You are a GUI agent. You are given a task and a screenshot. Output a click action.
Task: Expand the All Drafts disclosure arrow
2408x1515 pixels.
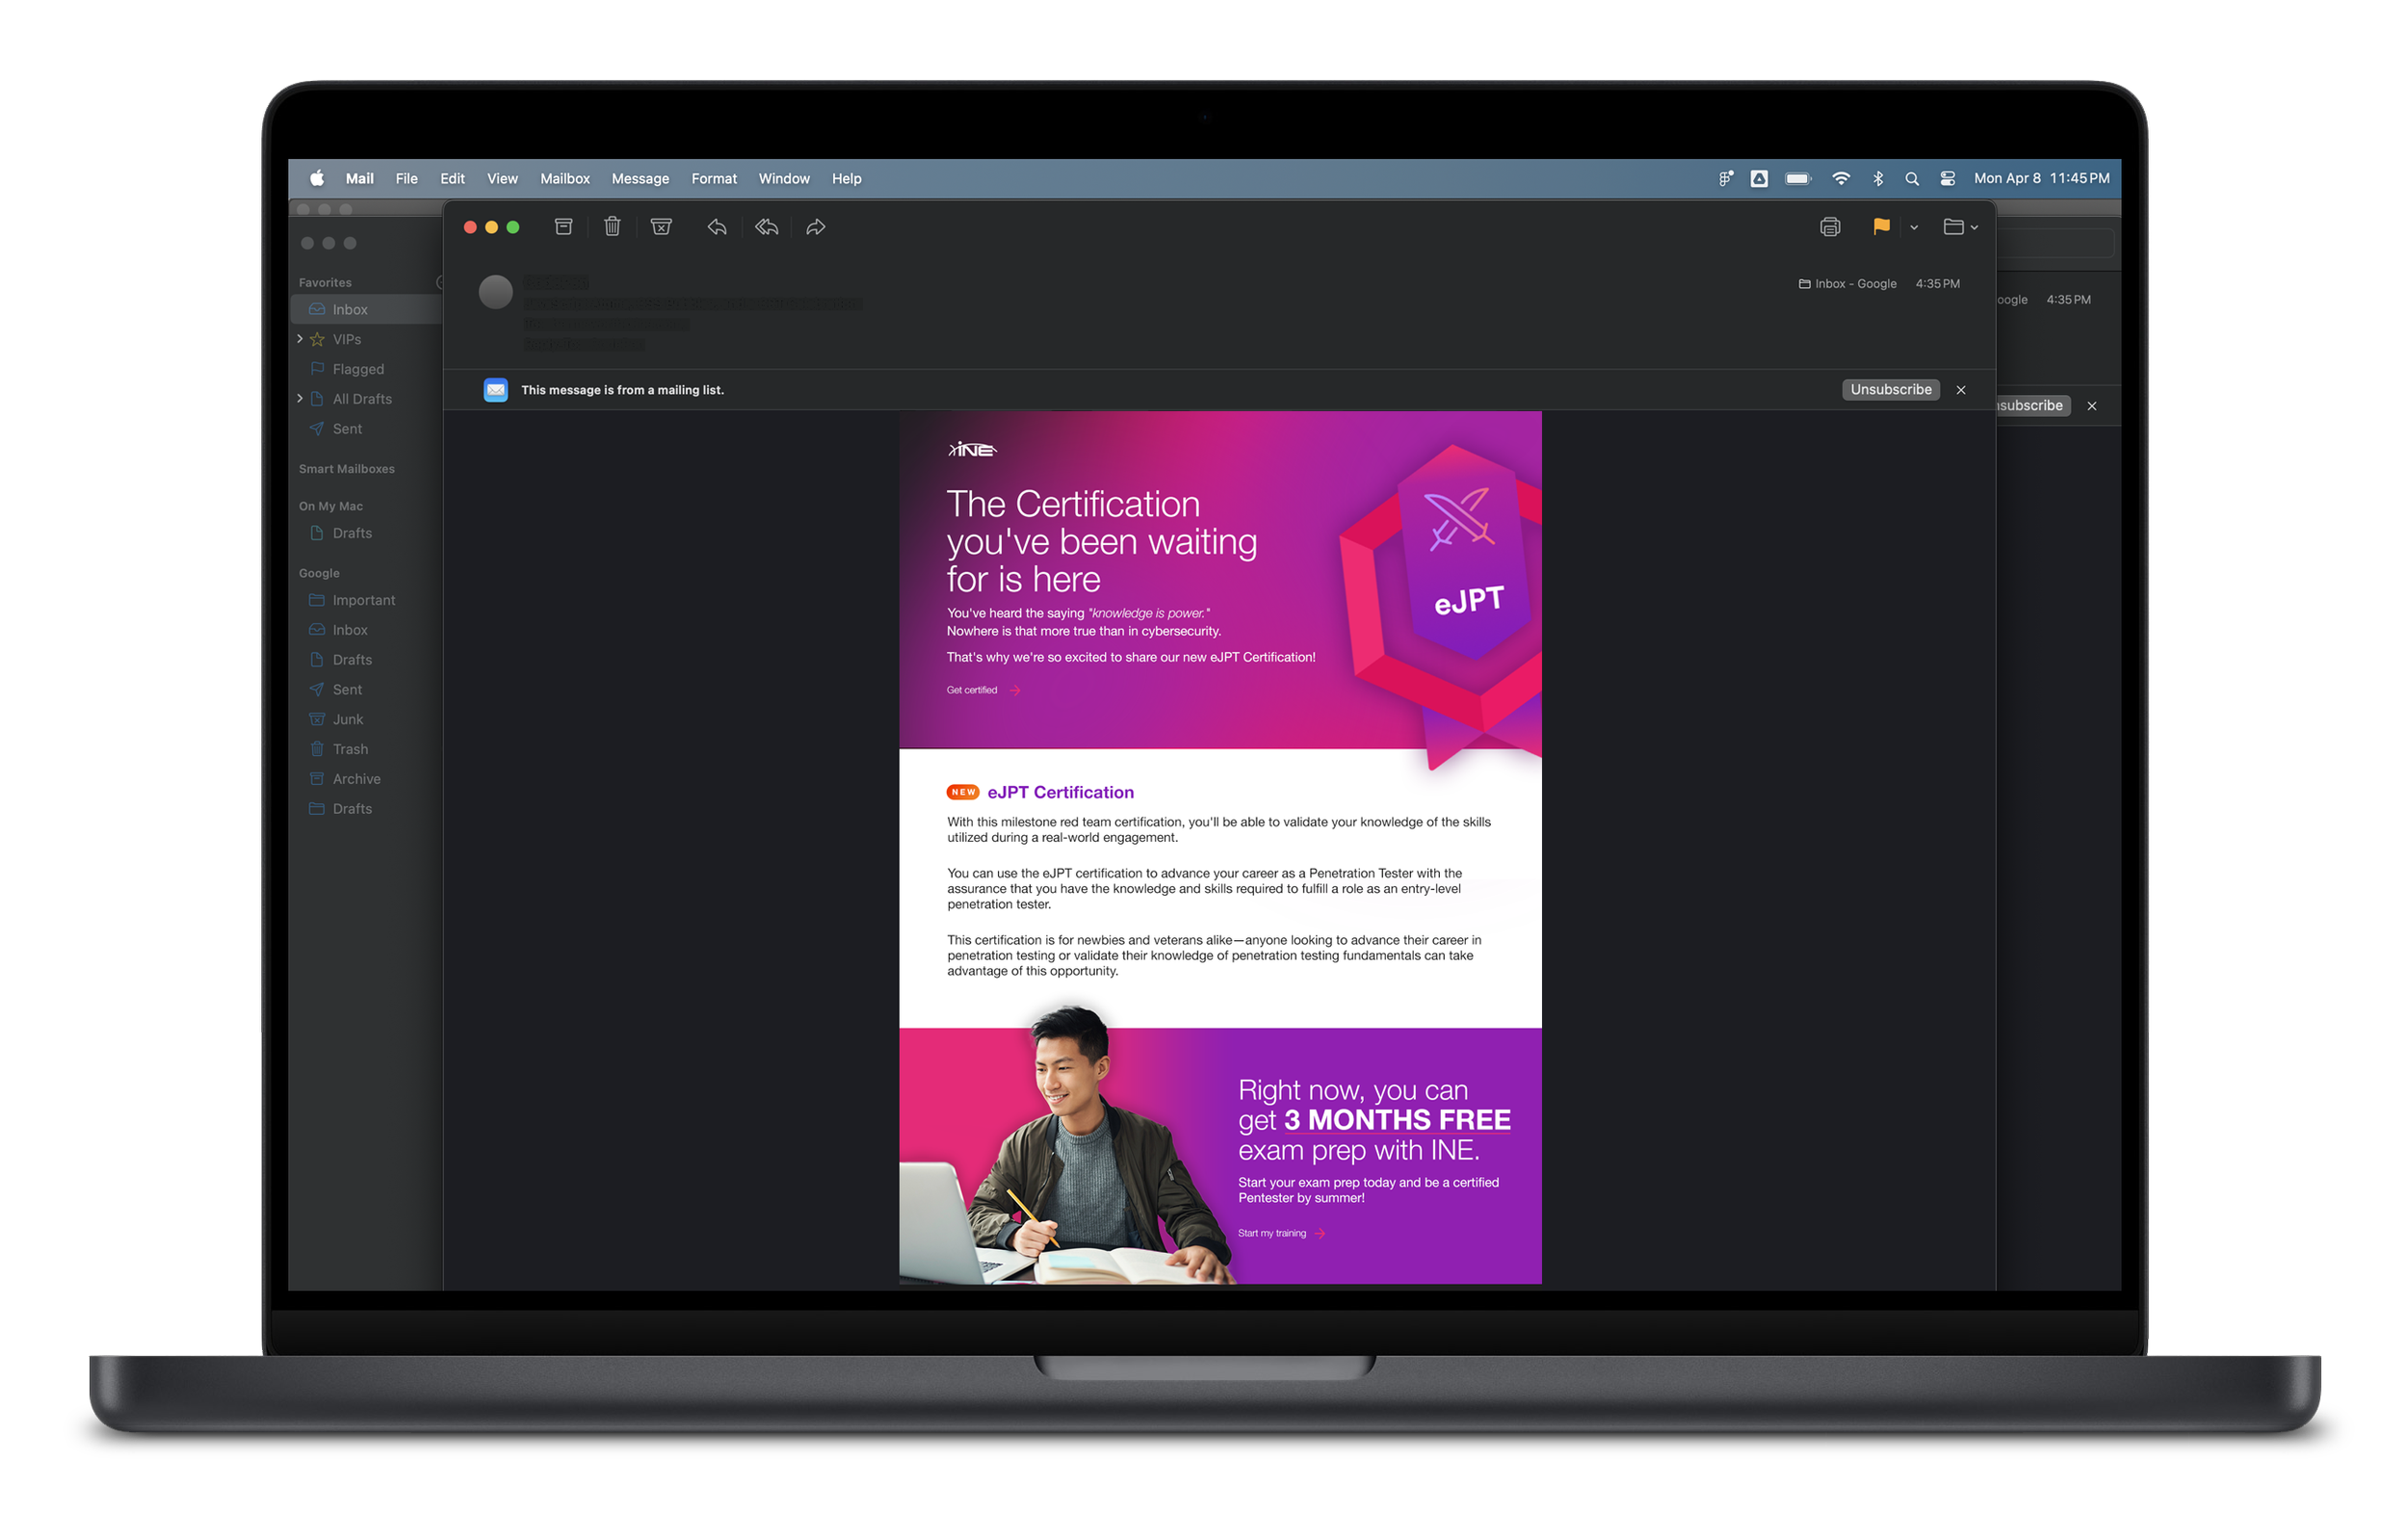(x=300, y=398)
